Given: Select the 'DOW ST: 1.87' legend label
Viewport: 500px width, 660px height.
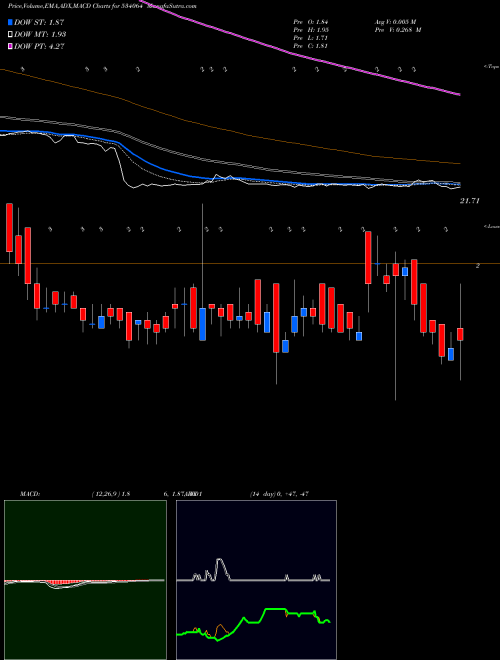Looking at the screenshot, I should 39,22.
